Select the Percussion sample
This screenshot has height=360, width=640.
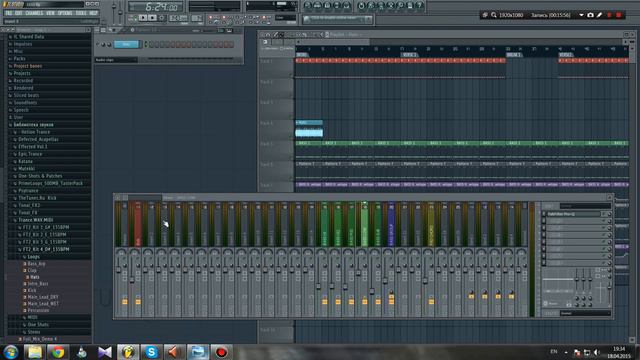click(x=38, y=310)
